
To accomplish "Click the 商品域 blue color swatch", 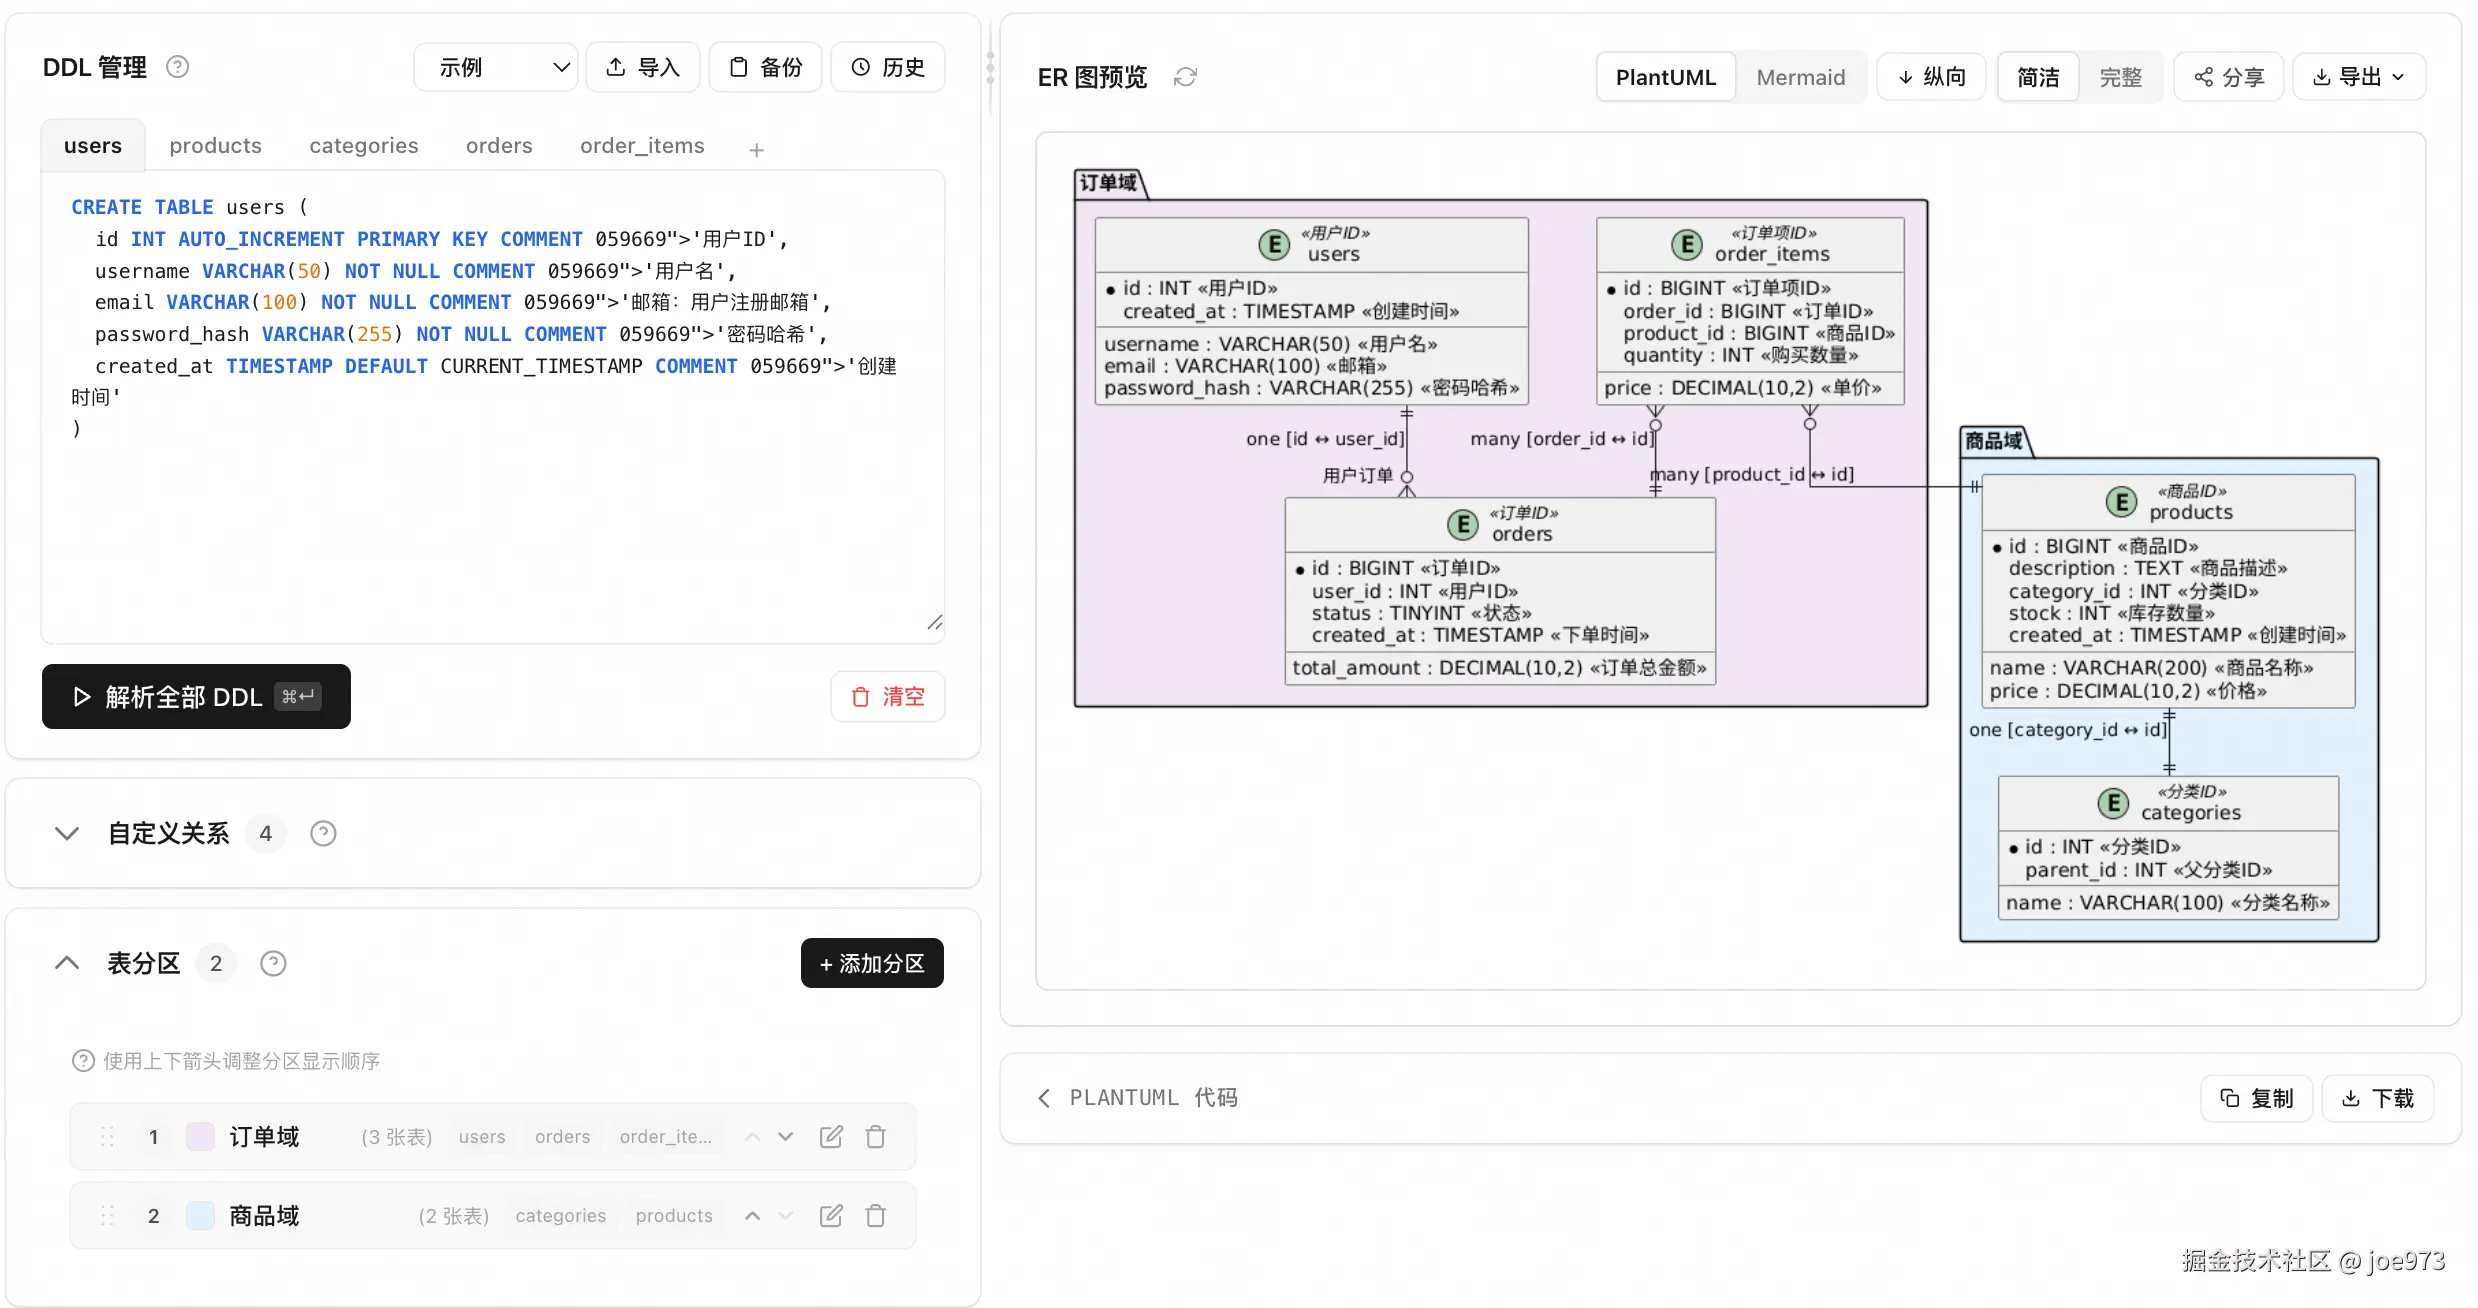I will click(x=201, y=1216).
